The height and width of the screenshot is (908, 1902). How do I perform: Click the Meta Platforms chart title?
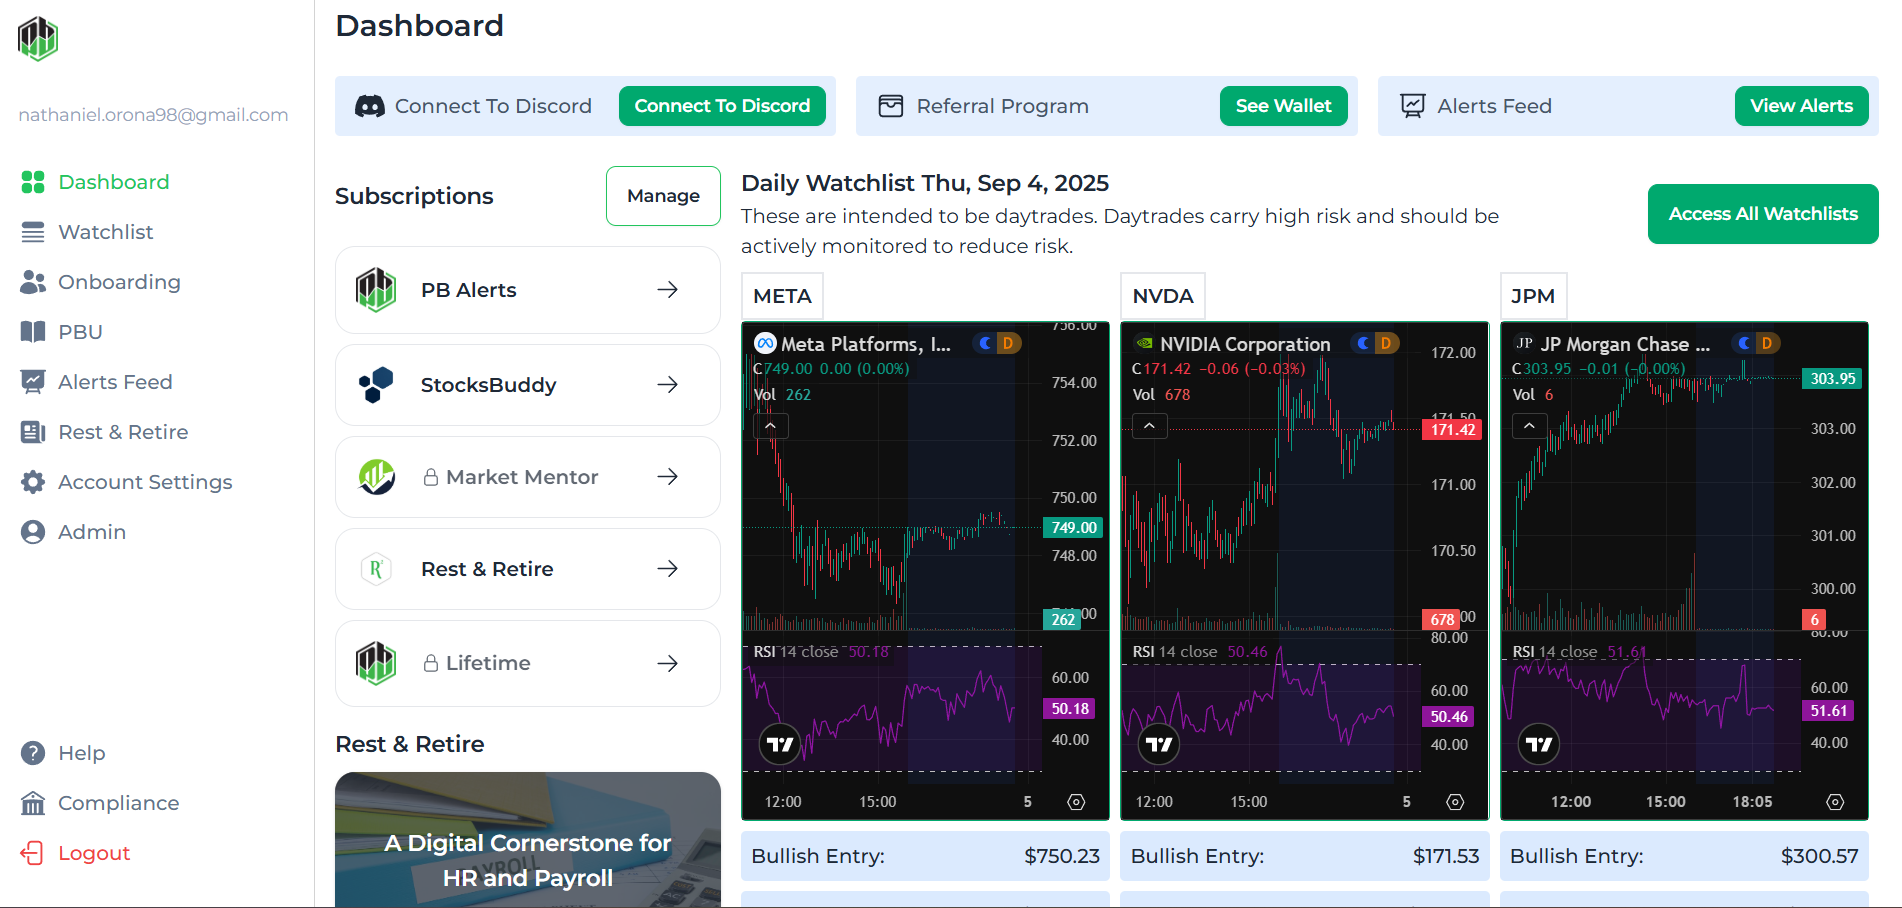(x=866, y=344)
